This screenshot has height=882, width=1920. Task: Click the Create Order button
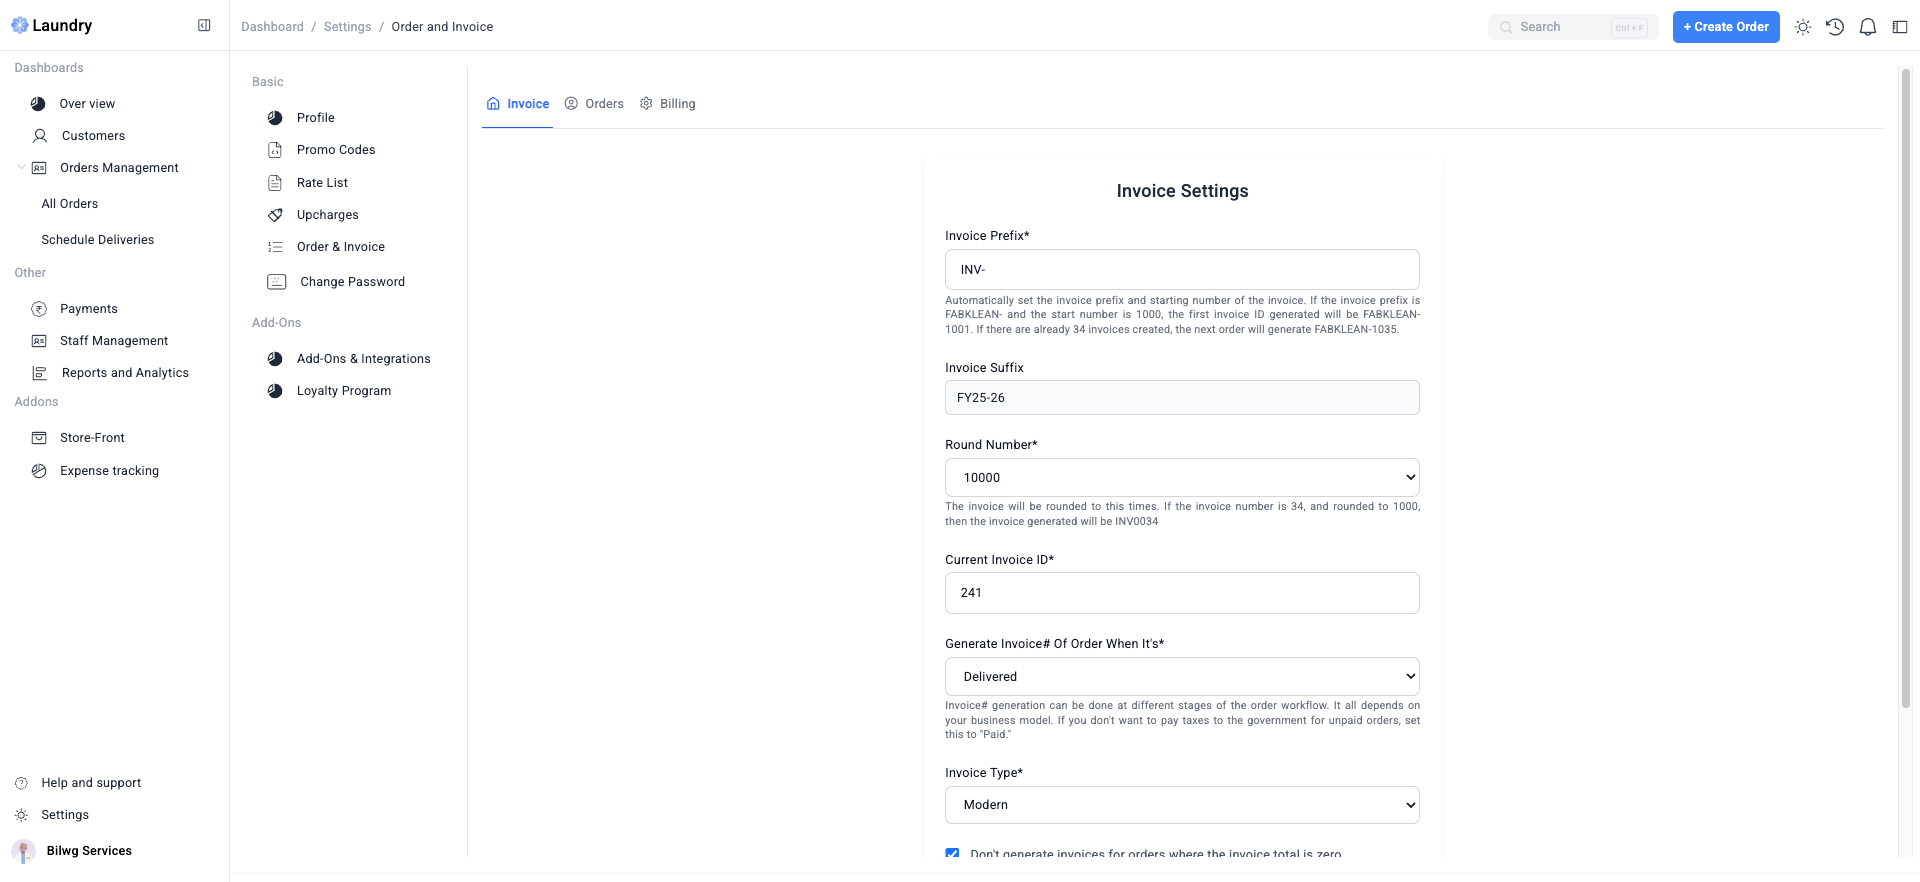pyautogui.click(x=1726, y=27)
